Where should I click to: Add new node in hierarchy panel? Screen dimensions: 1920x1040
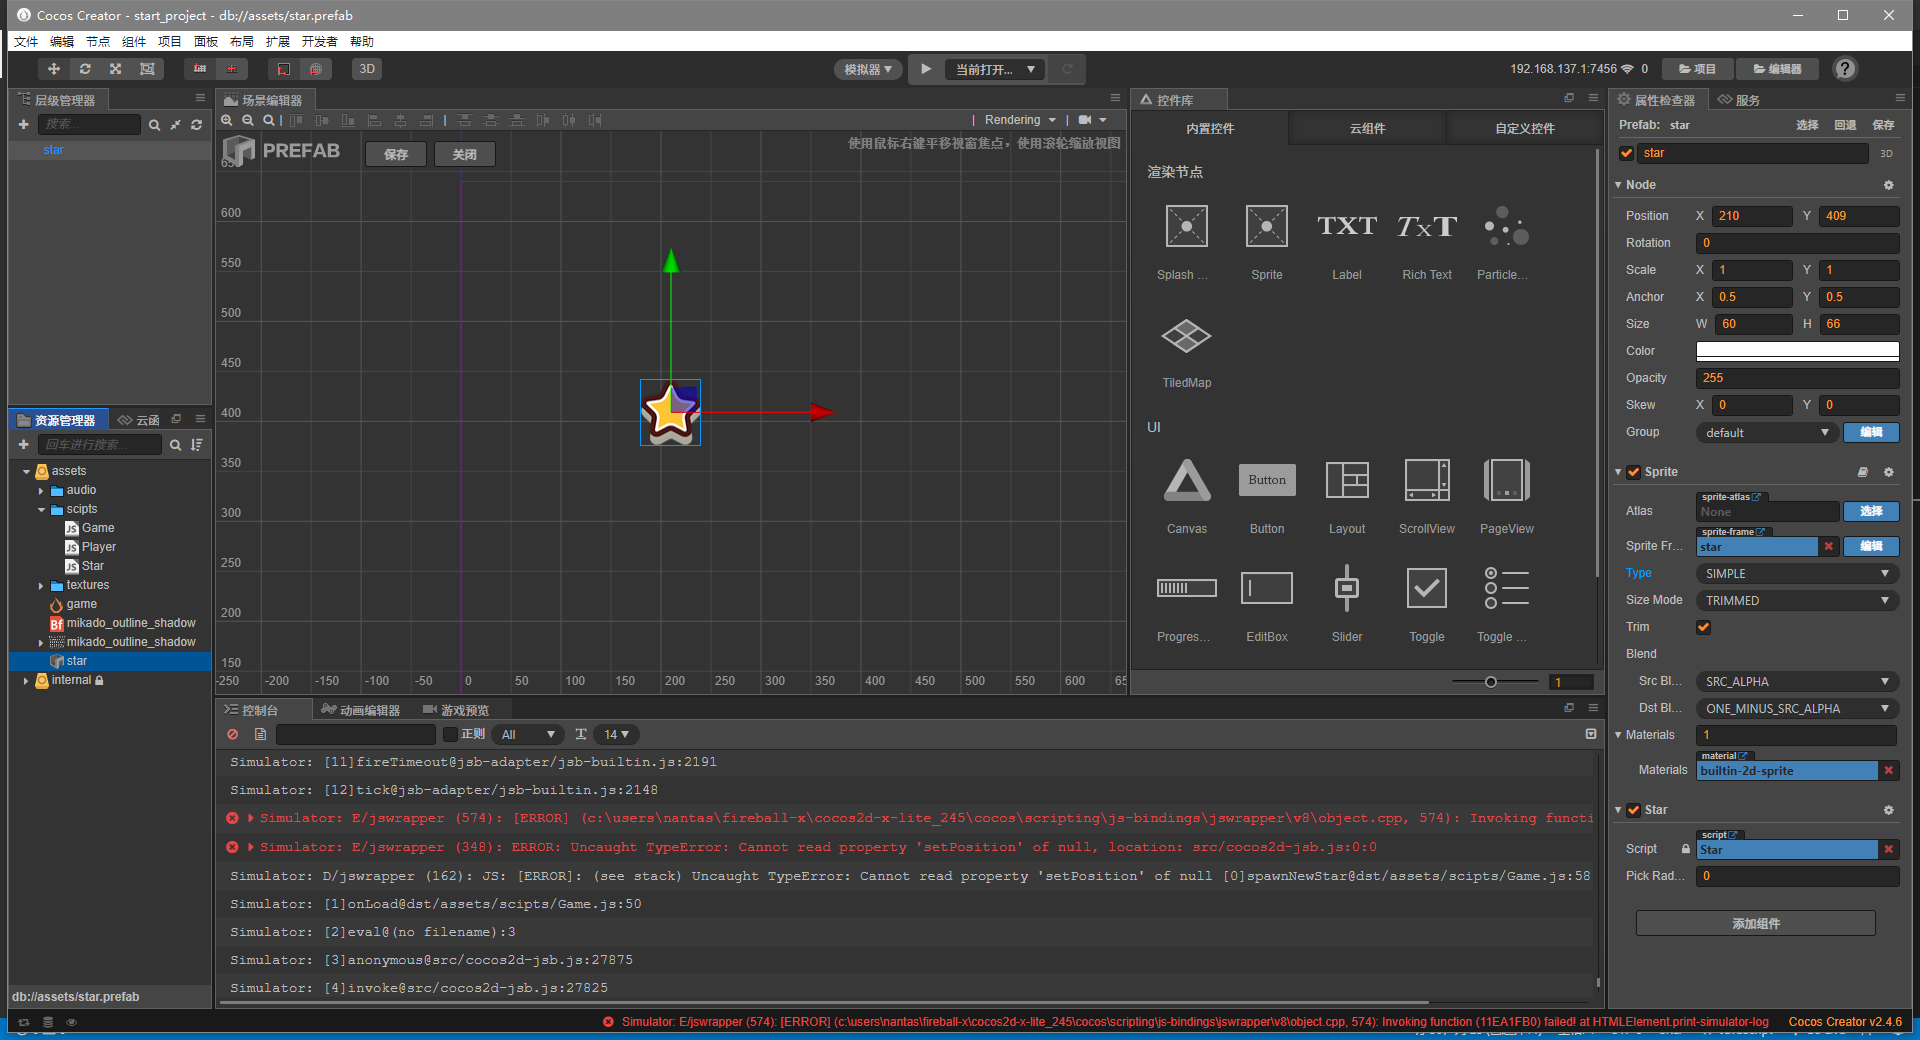[23, 124]
